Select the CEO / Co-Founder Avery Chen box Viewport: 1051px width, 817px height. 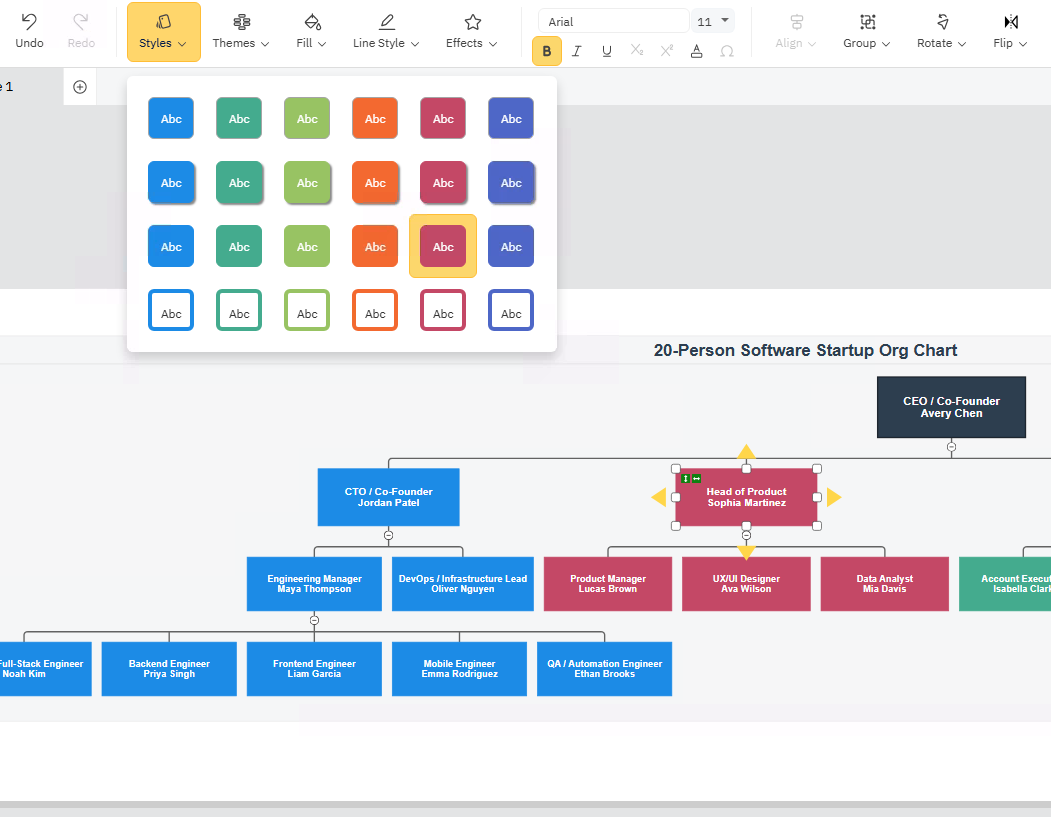click(951, 407)
